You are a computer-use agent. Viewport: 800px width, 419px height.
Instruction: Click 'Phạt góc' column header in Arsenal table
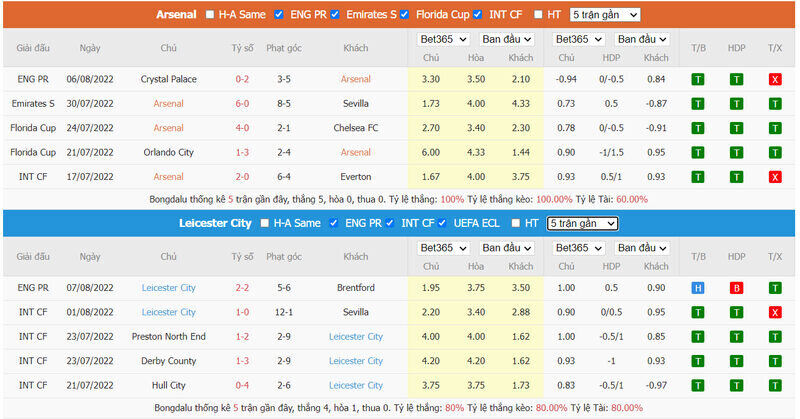(x=284, y=48)
